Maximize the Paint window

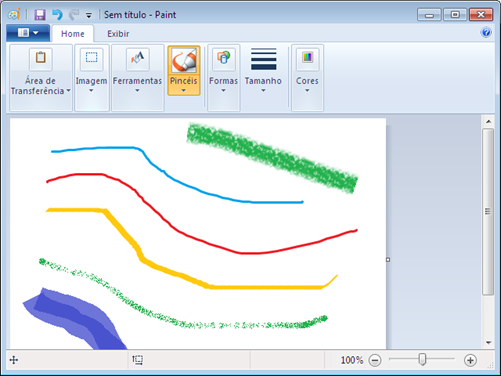coord(455,15)
